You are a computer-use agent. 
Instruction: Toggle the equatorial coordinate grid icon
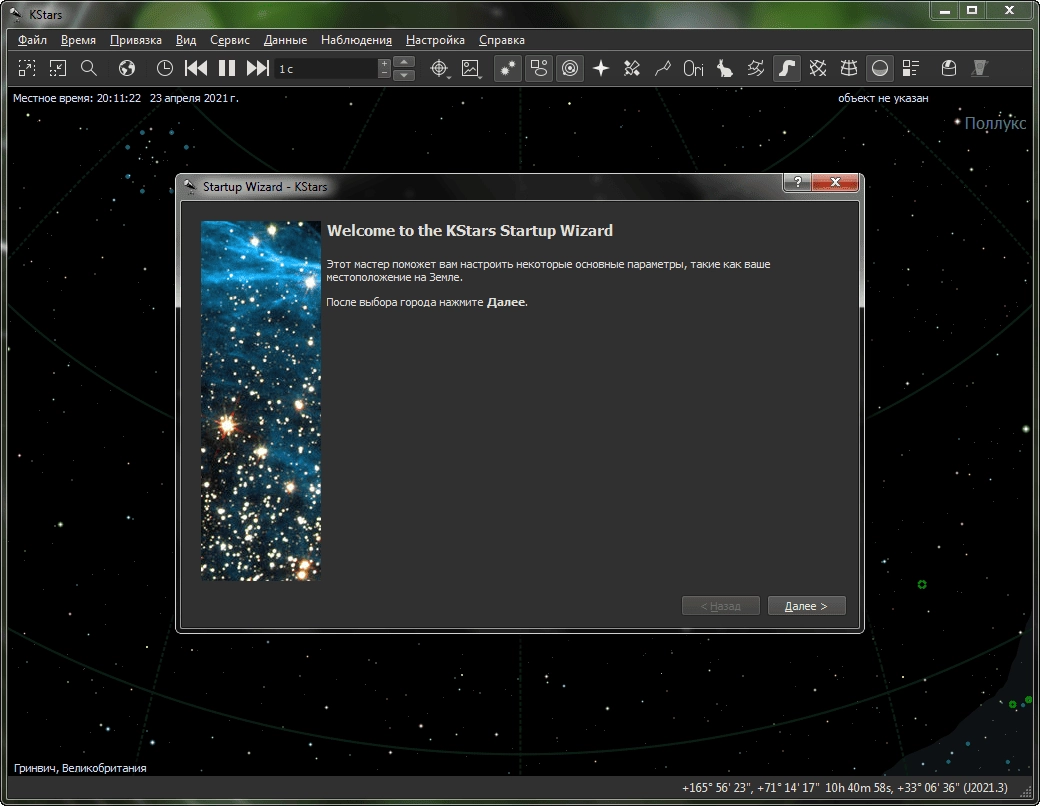pyautogui.click(x=818, y=68)
